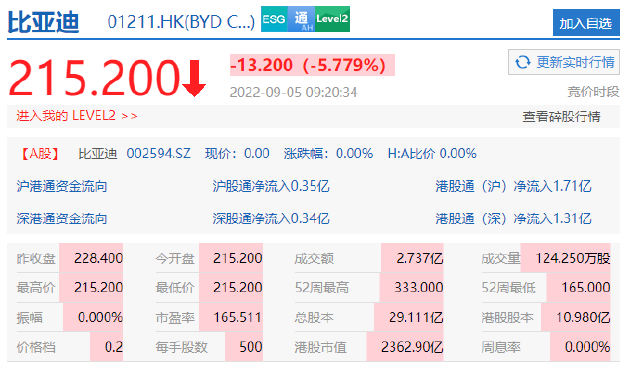Screen dimensions: 630x372
Task: Click 市盈率 value 165.511
Action: (x=238, y=317)
